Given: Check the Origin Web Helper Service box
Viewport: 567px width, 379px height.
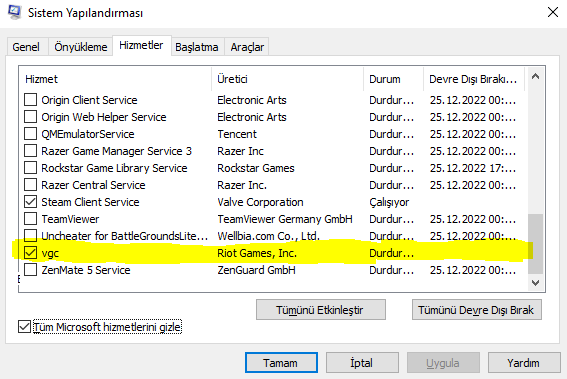Looking at the screenshot, I should click(x=30, y=116).
